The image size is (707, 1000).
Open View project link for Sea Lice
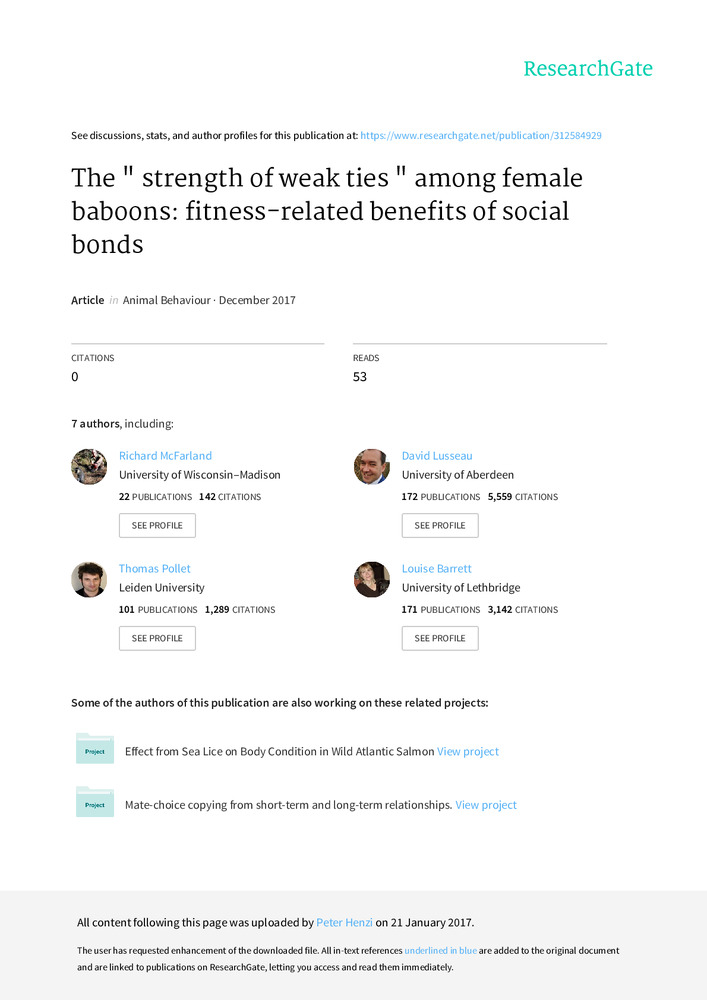tap(468, 751)
